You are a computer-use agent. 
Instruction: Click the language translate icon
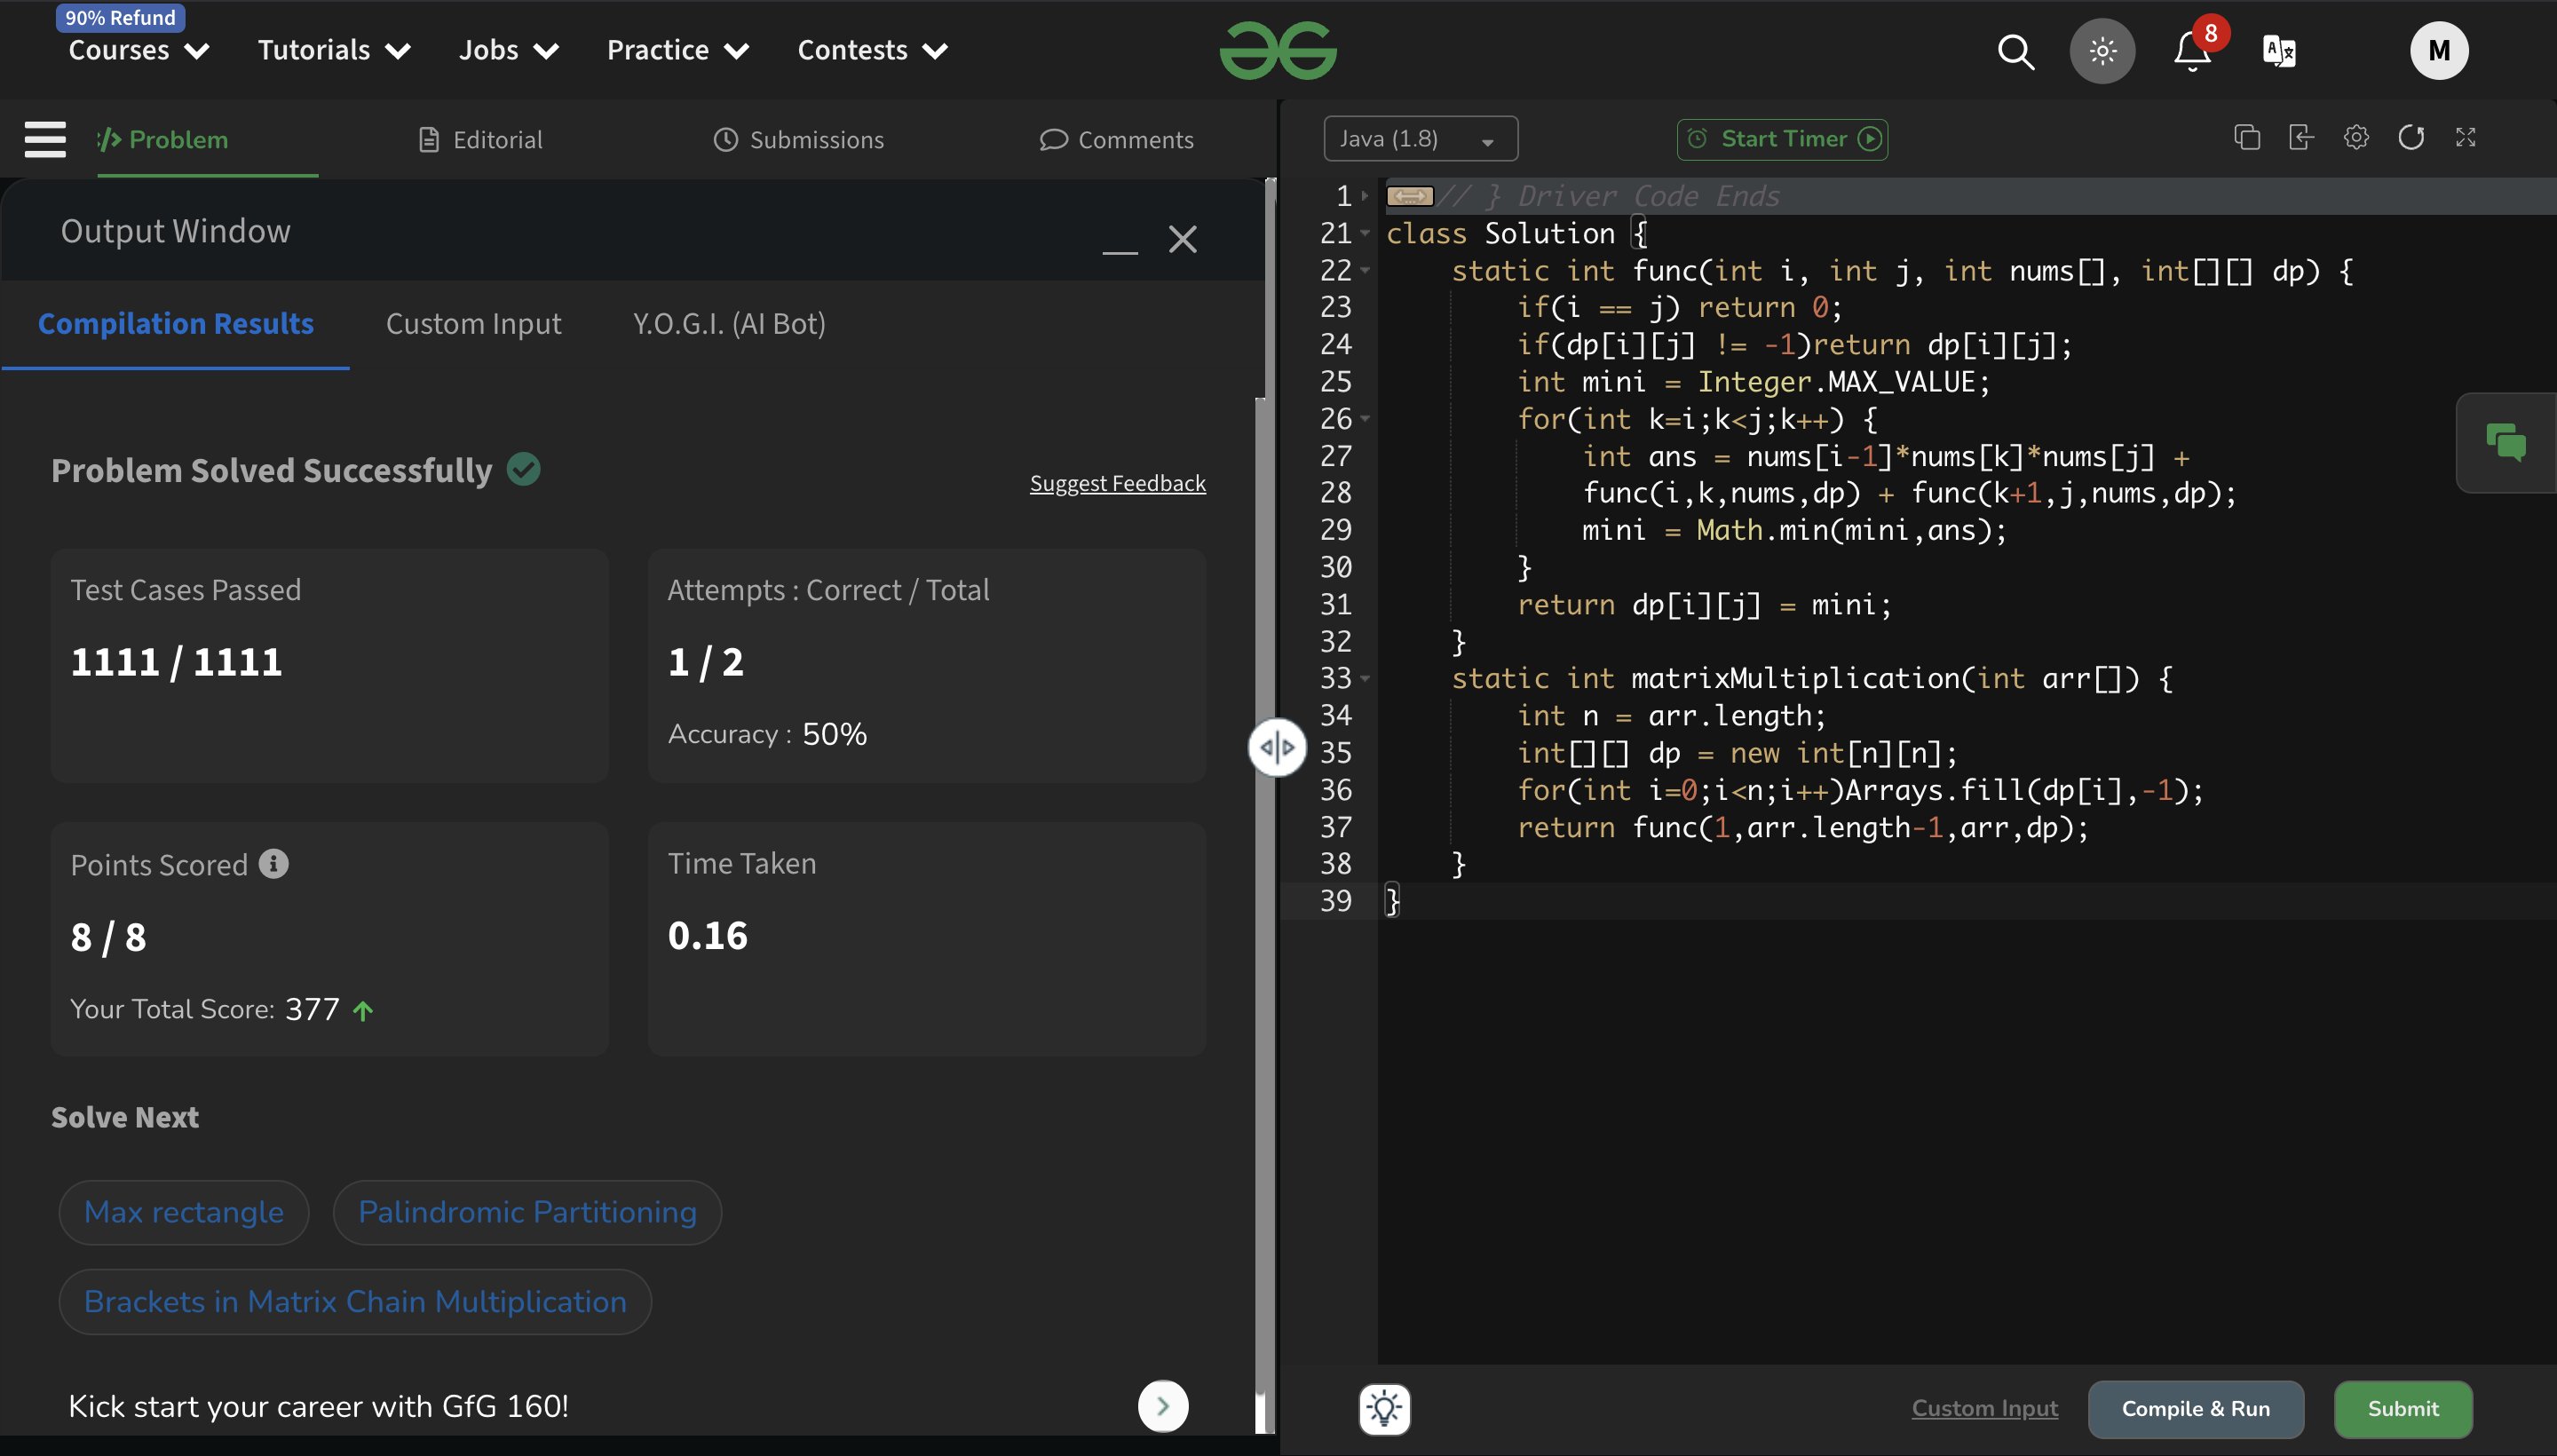point(2278,51)
